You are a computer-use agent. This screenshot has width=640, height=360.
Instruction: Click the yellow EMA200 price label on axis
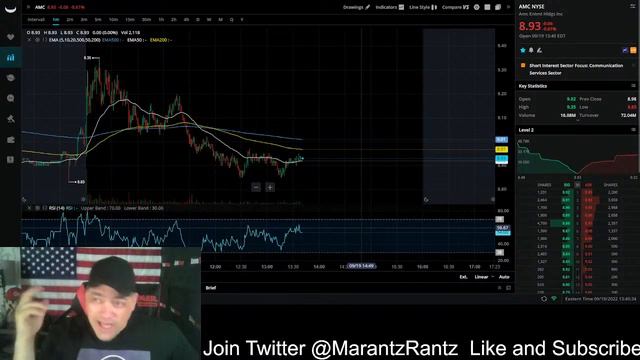click(502, 150)
